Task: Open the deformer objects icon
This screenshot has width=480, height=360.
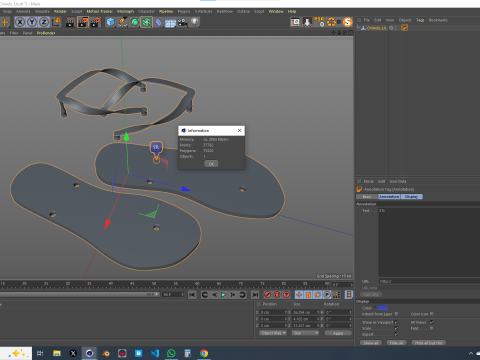Action: [x=159, y=22]
